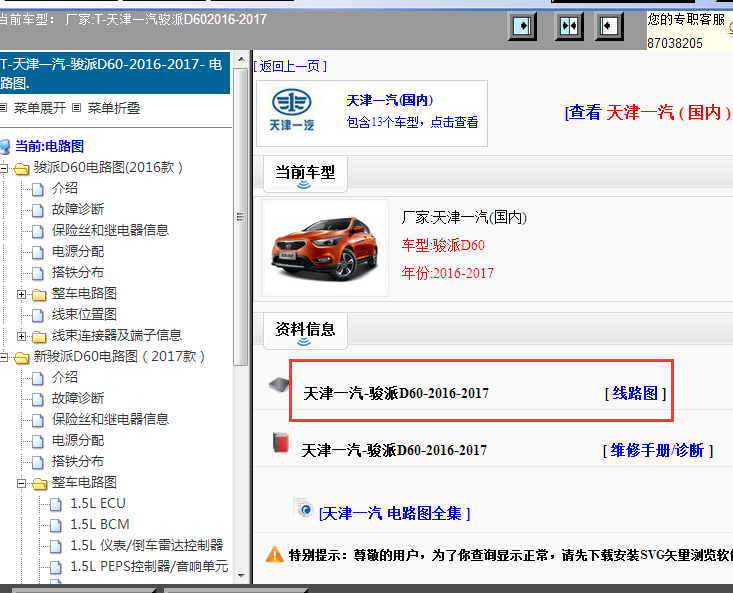Click the gray chip icon beside 线路图 row
The image size is (733, 593).
click(x=279, y=385)
